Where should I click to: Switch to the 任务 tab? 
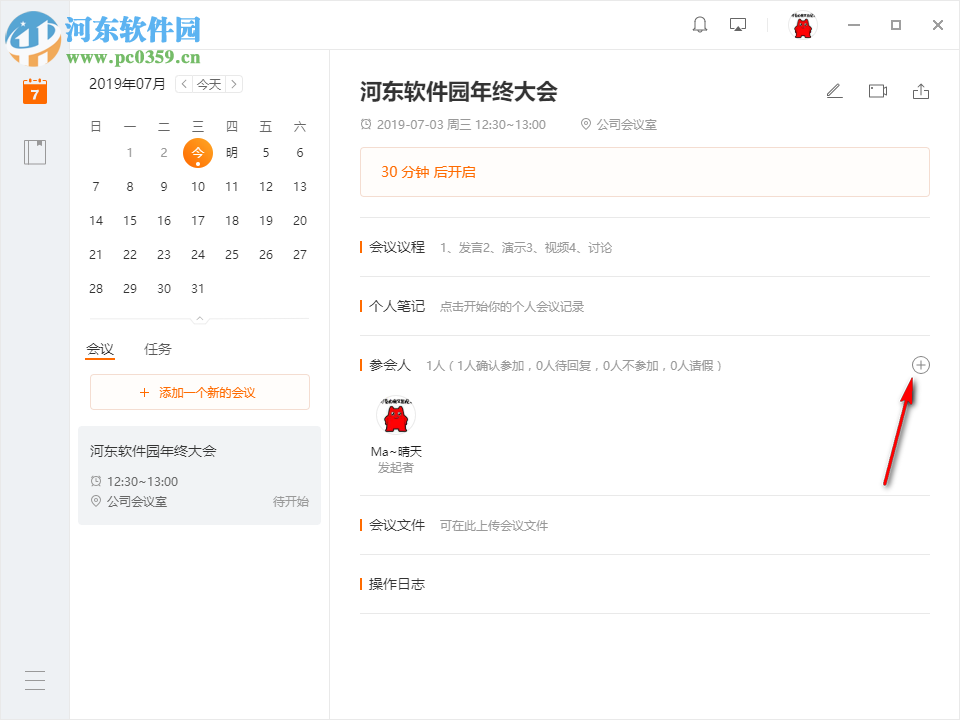coord(157,349)
